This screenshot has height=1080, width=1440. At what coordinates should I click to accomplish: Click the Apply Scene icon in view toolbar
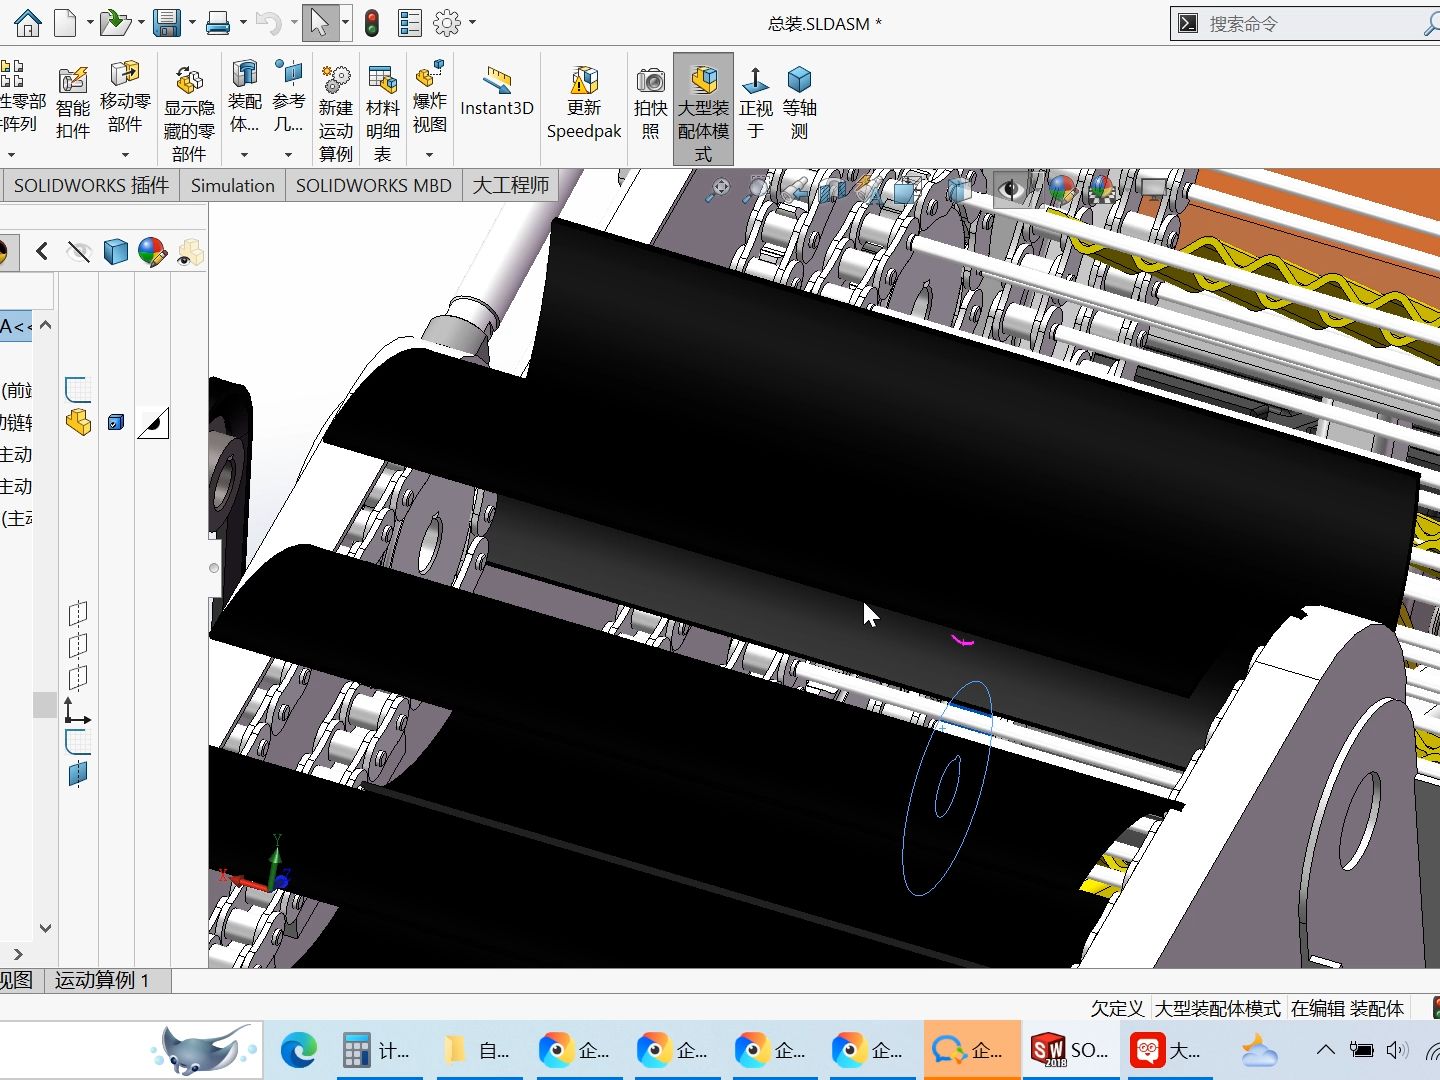pyautogui.click(x=1102, y=188)
